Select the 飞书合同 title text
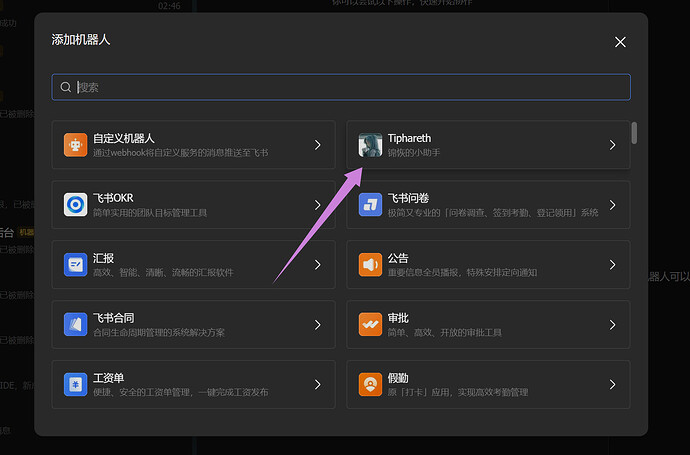The height and width of the screenshot is (455, 690). [114, 318]
